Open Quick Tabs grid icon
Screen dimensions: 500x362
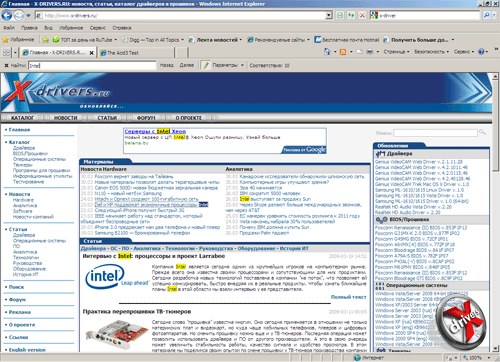point(6,53)
